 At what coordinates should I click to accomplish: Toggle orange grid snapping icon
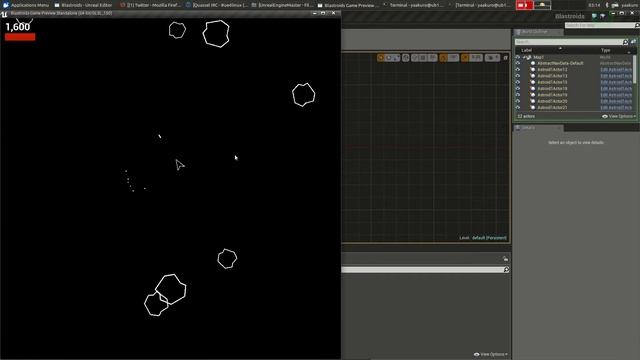coord(443,58)
